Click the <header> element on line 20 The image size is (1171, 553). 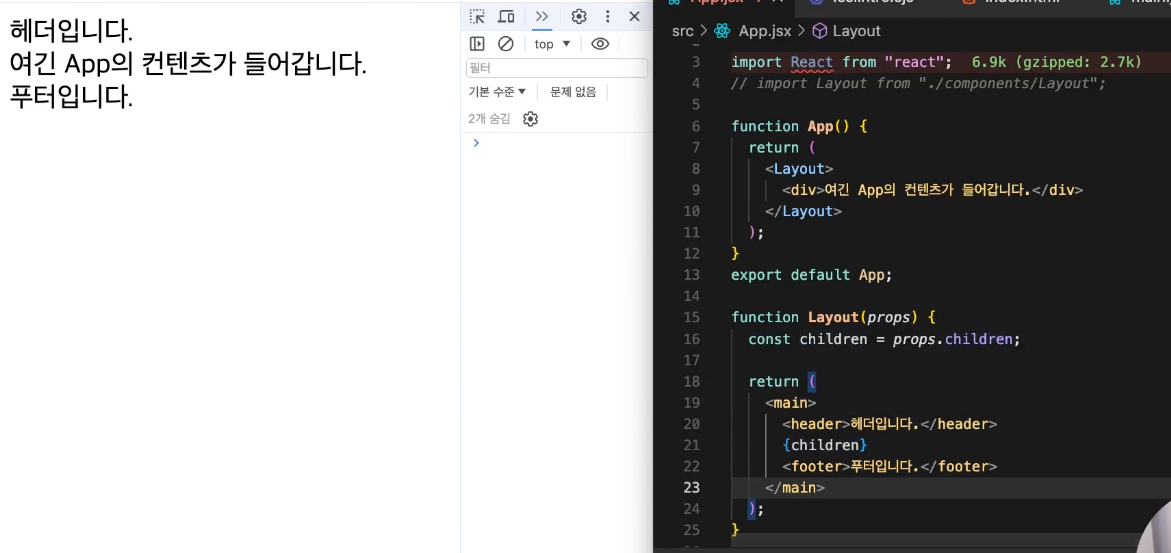pyautogui.click(x=889, y=424)
